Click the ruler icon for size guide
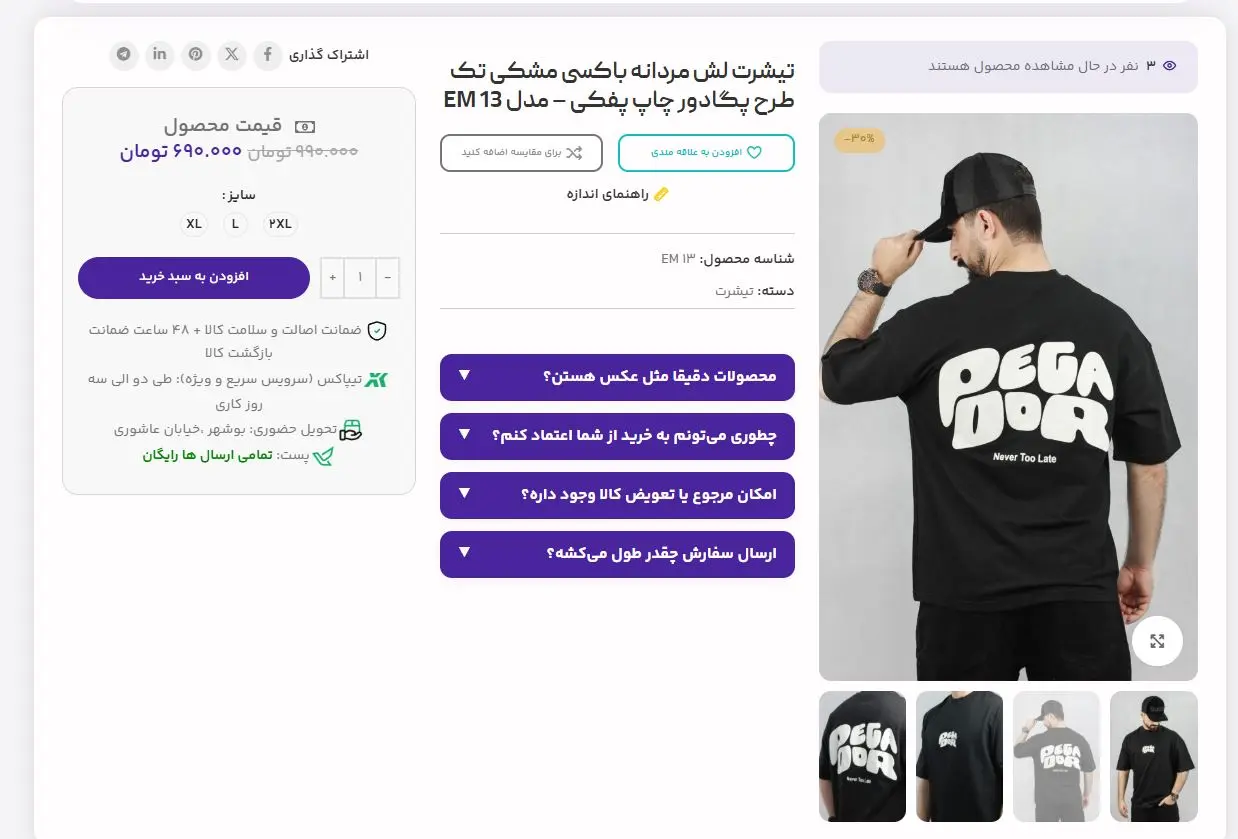1238x839 pixels. pyautogui.click(x=660, y=194)
